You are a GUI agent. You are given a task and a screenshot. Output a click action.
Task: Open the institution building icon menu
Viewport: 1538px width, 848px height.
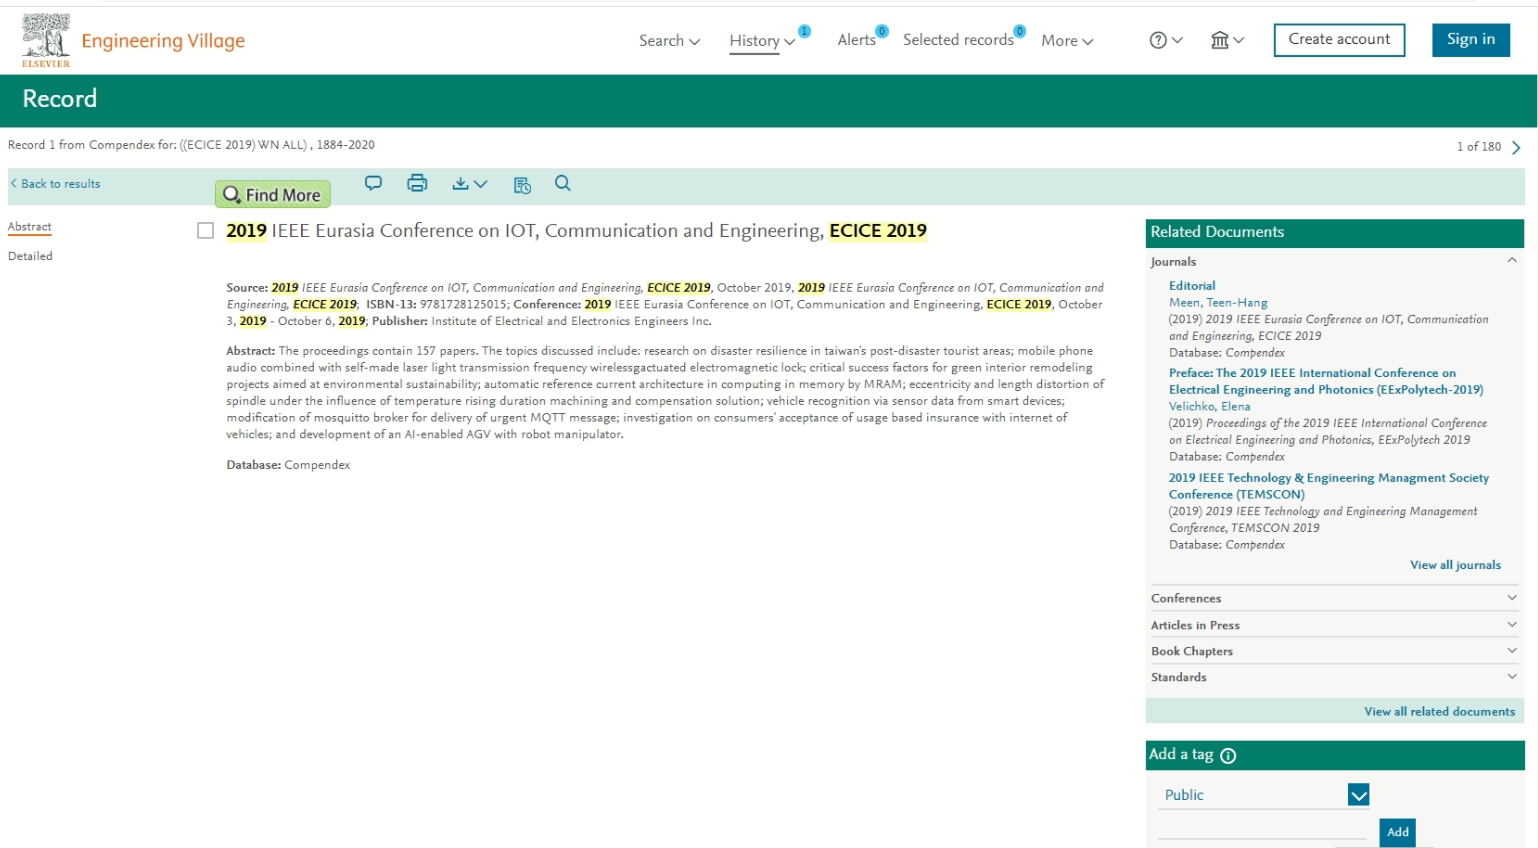click(1227, 40)
